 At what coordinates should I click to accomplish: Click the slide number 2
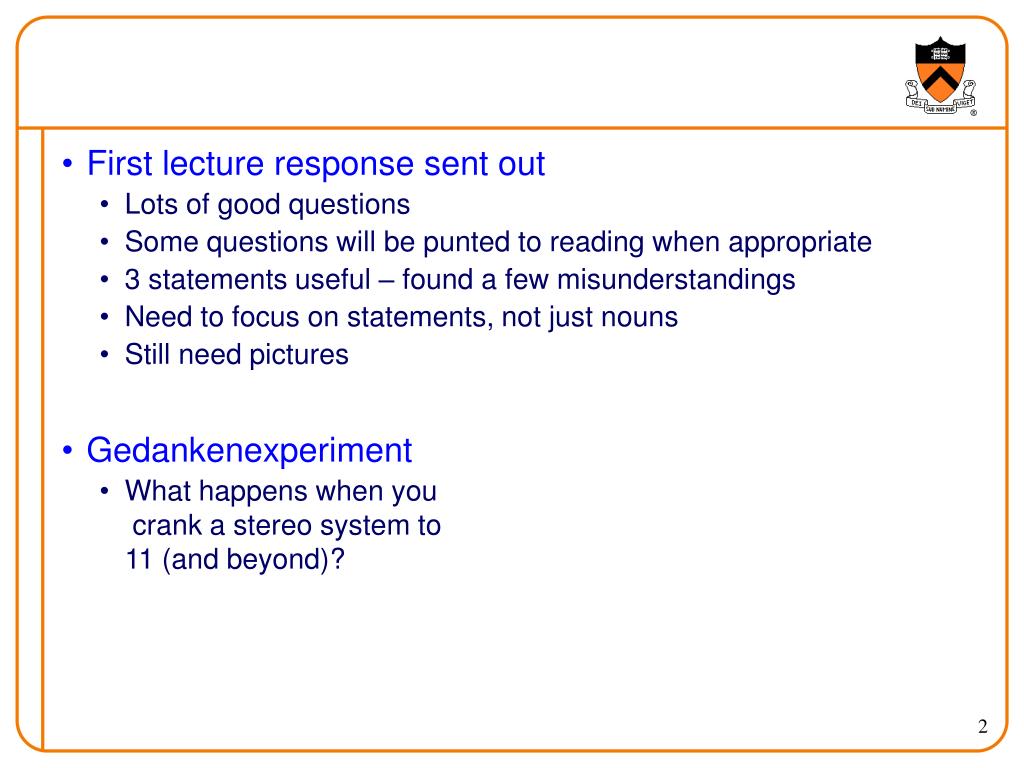click(x=983, y=727)
